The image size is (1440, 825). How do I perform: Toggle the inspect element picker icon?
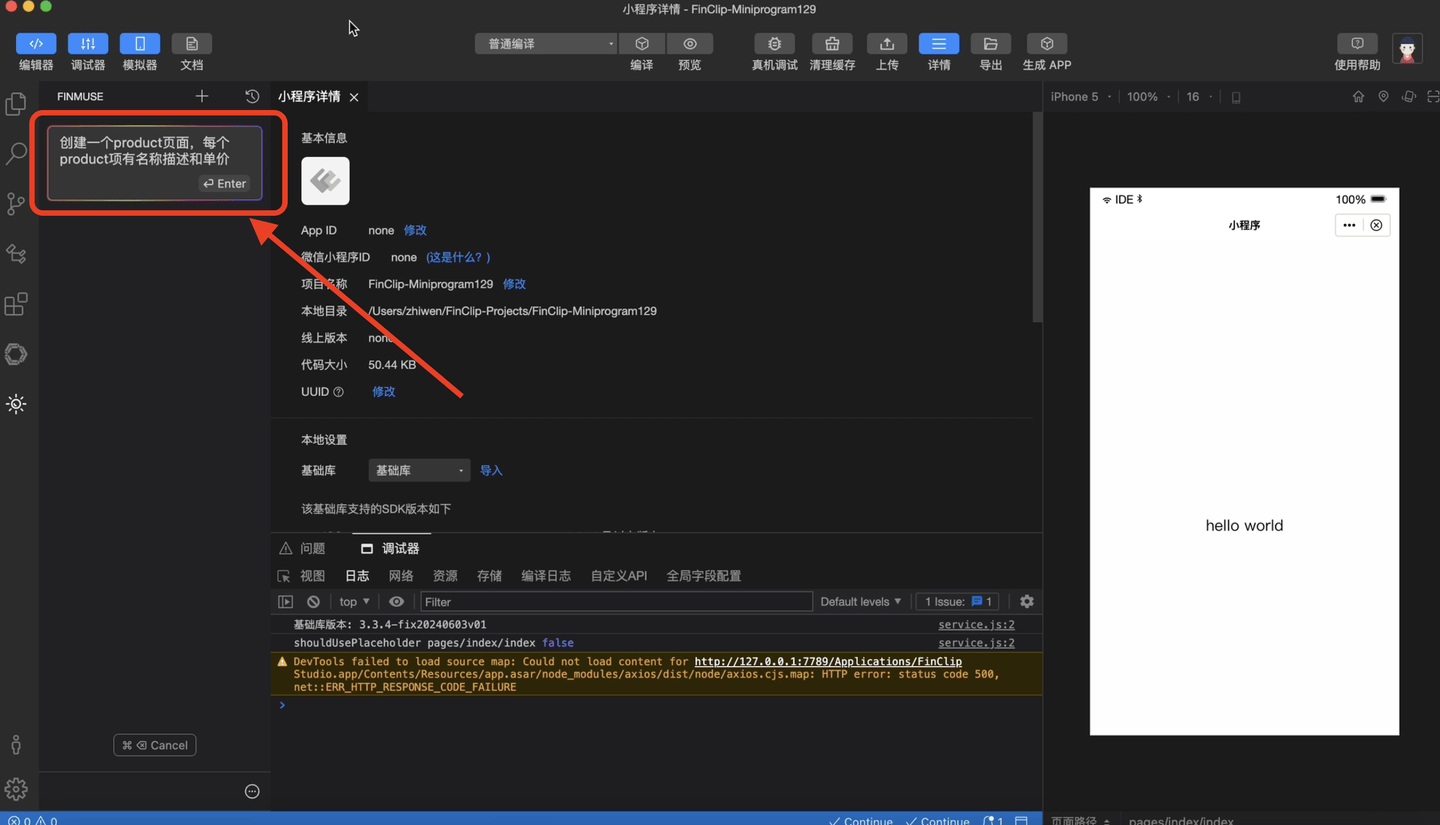click(x=284, y=576)
